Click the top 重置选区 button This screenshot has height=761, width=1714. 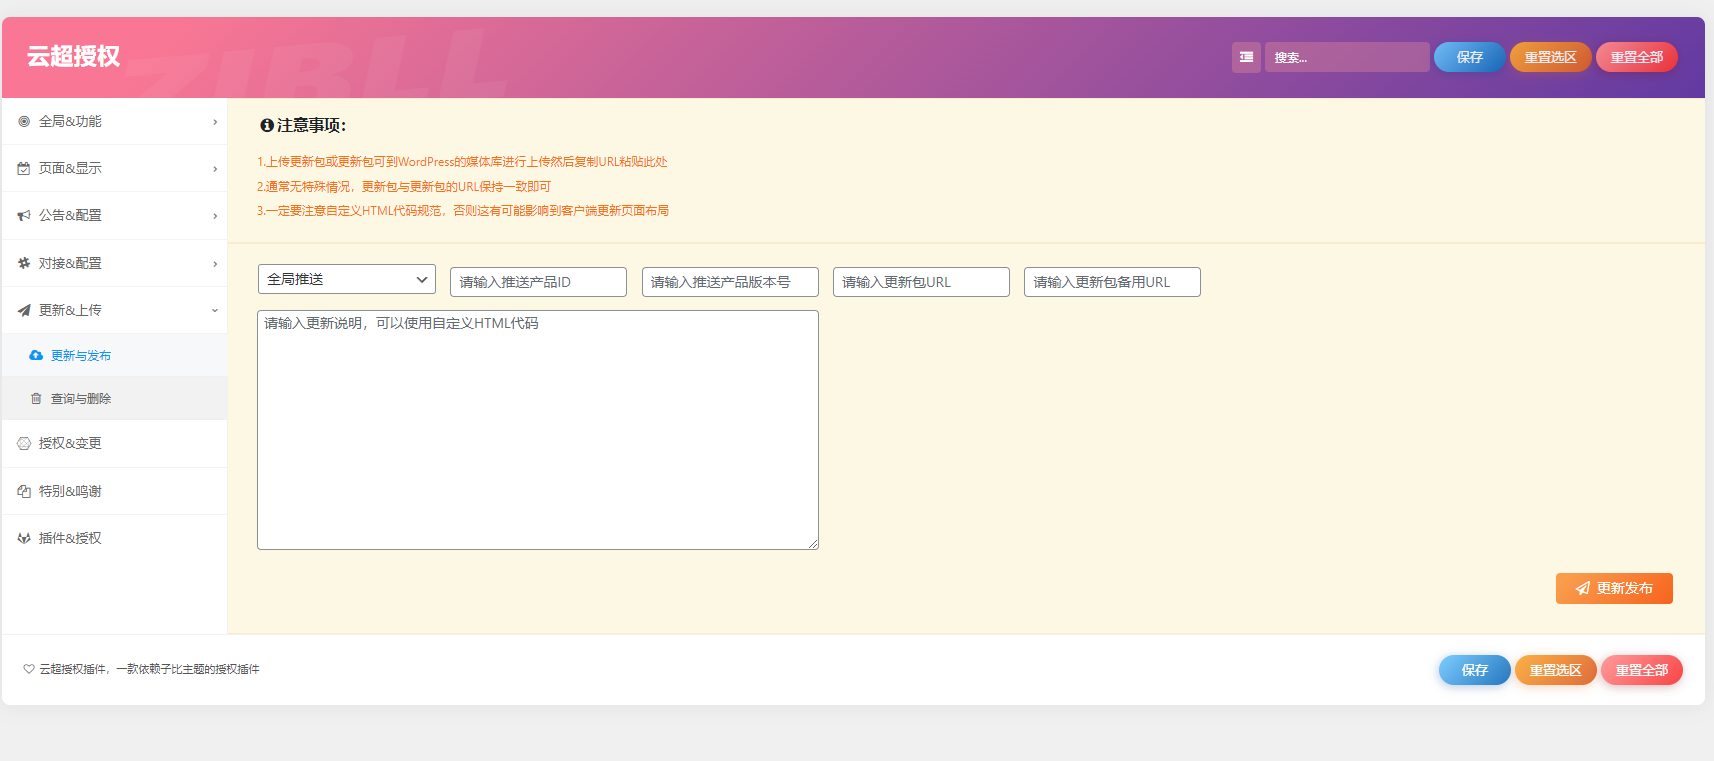click(x=1550, y=57)
